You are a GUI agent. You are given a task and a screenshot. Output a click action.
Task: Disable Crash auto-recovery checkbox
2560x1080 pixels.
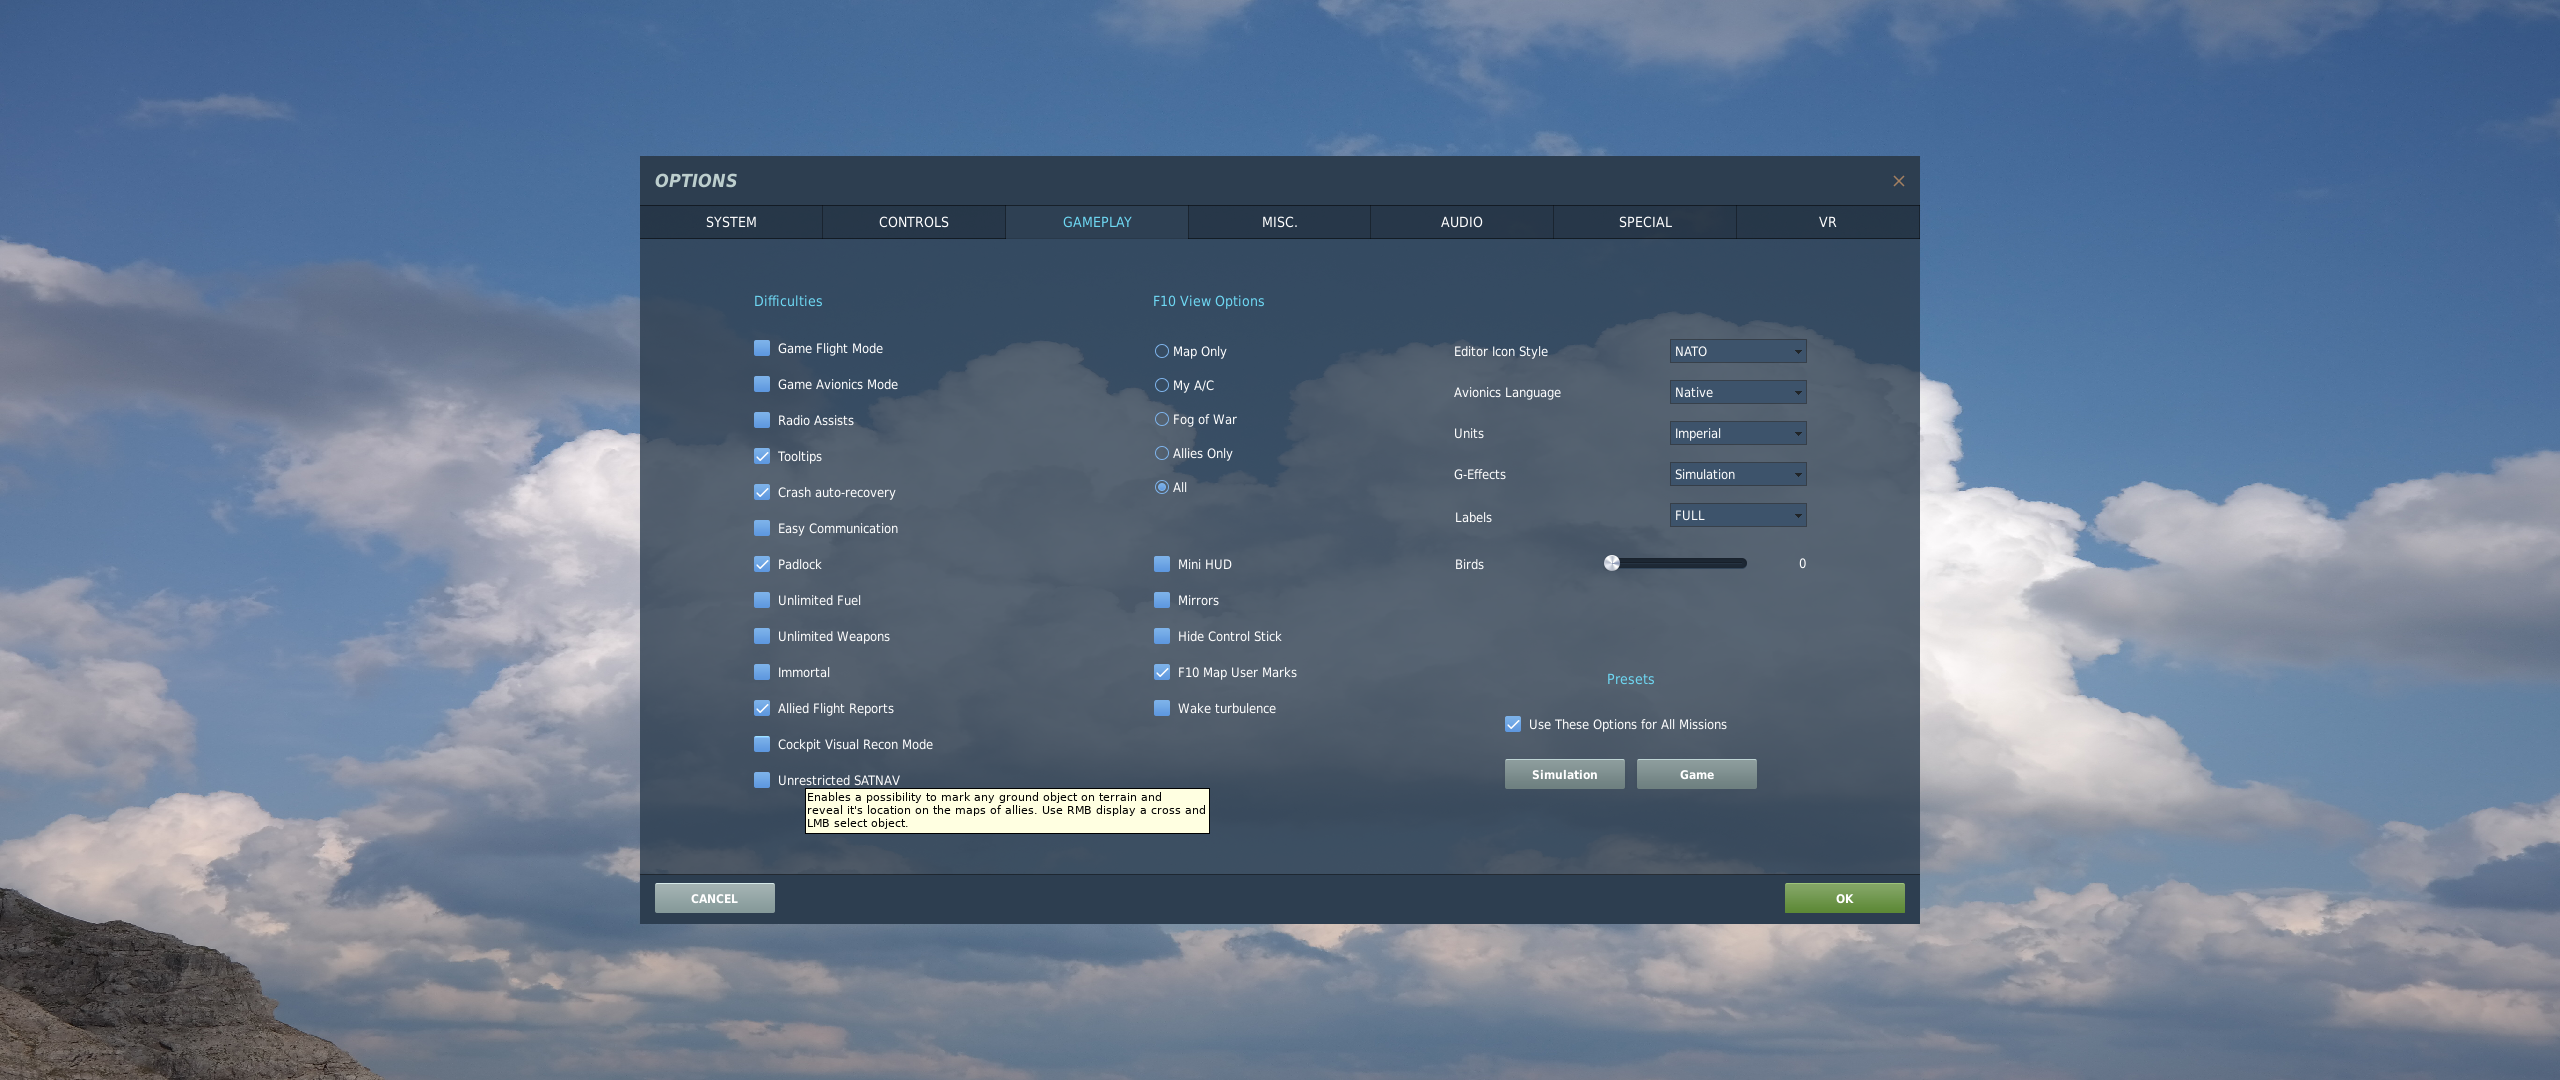click(x=762, y=492)
